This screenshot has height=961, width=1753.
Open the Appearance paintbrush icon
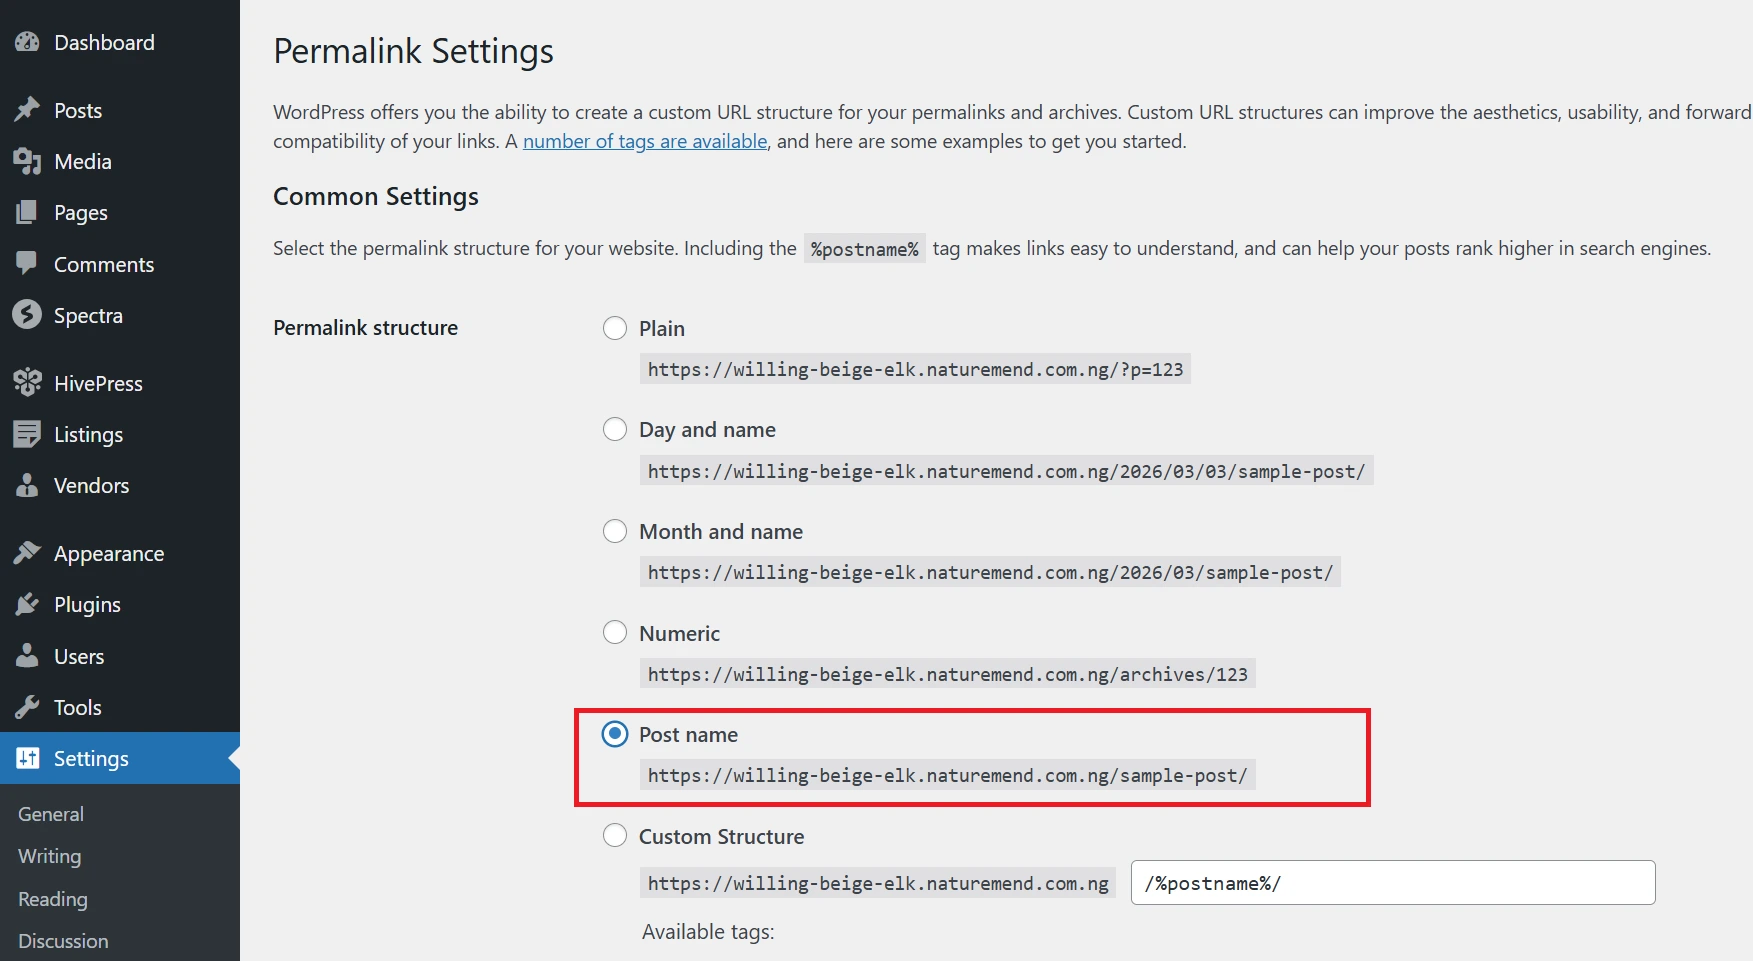(27, 553)
